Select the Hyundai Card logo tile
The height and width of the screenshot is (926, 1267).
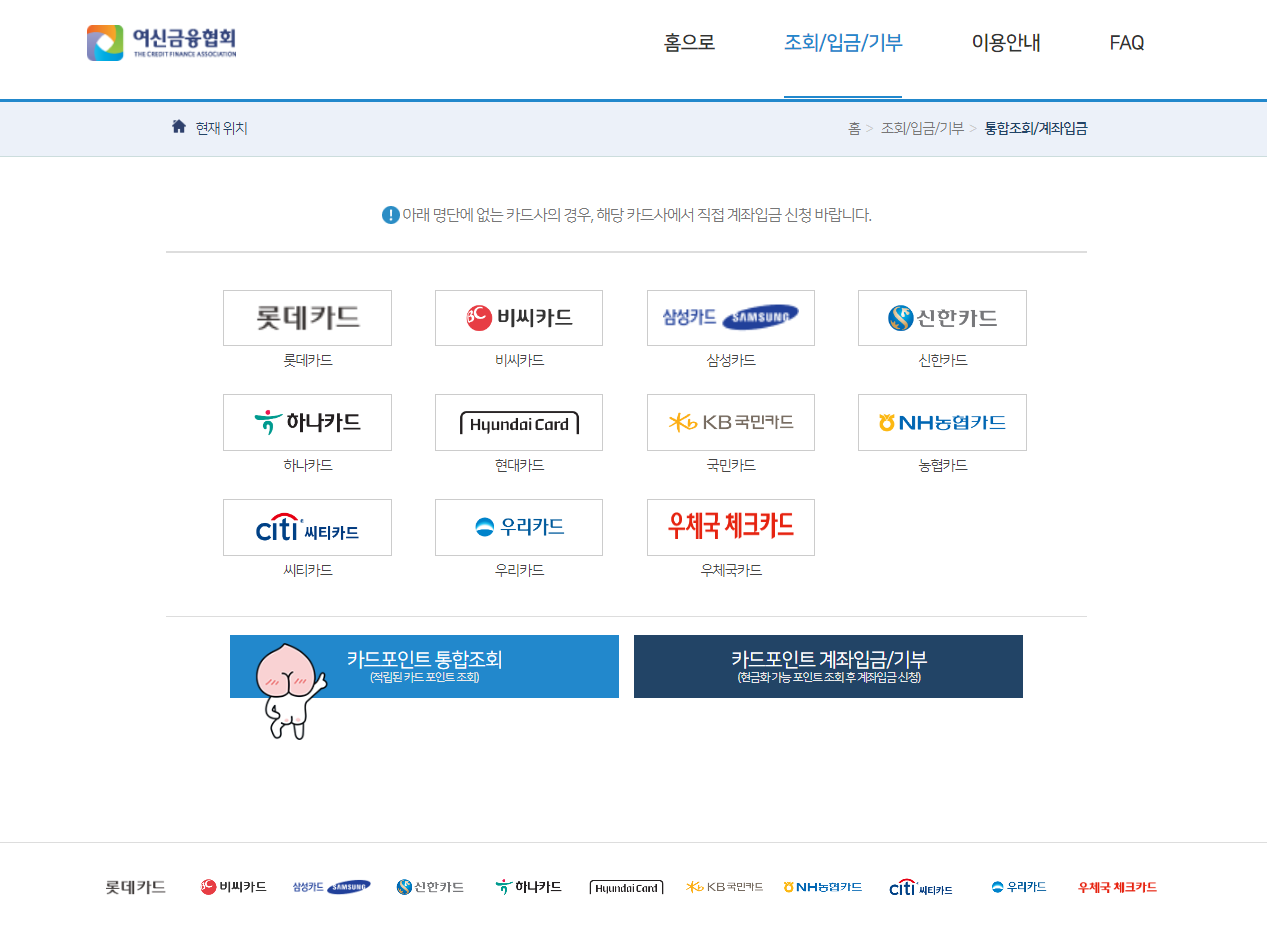pyautogui.click(x=519, y=422)
